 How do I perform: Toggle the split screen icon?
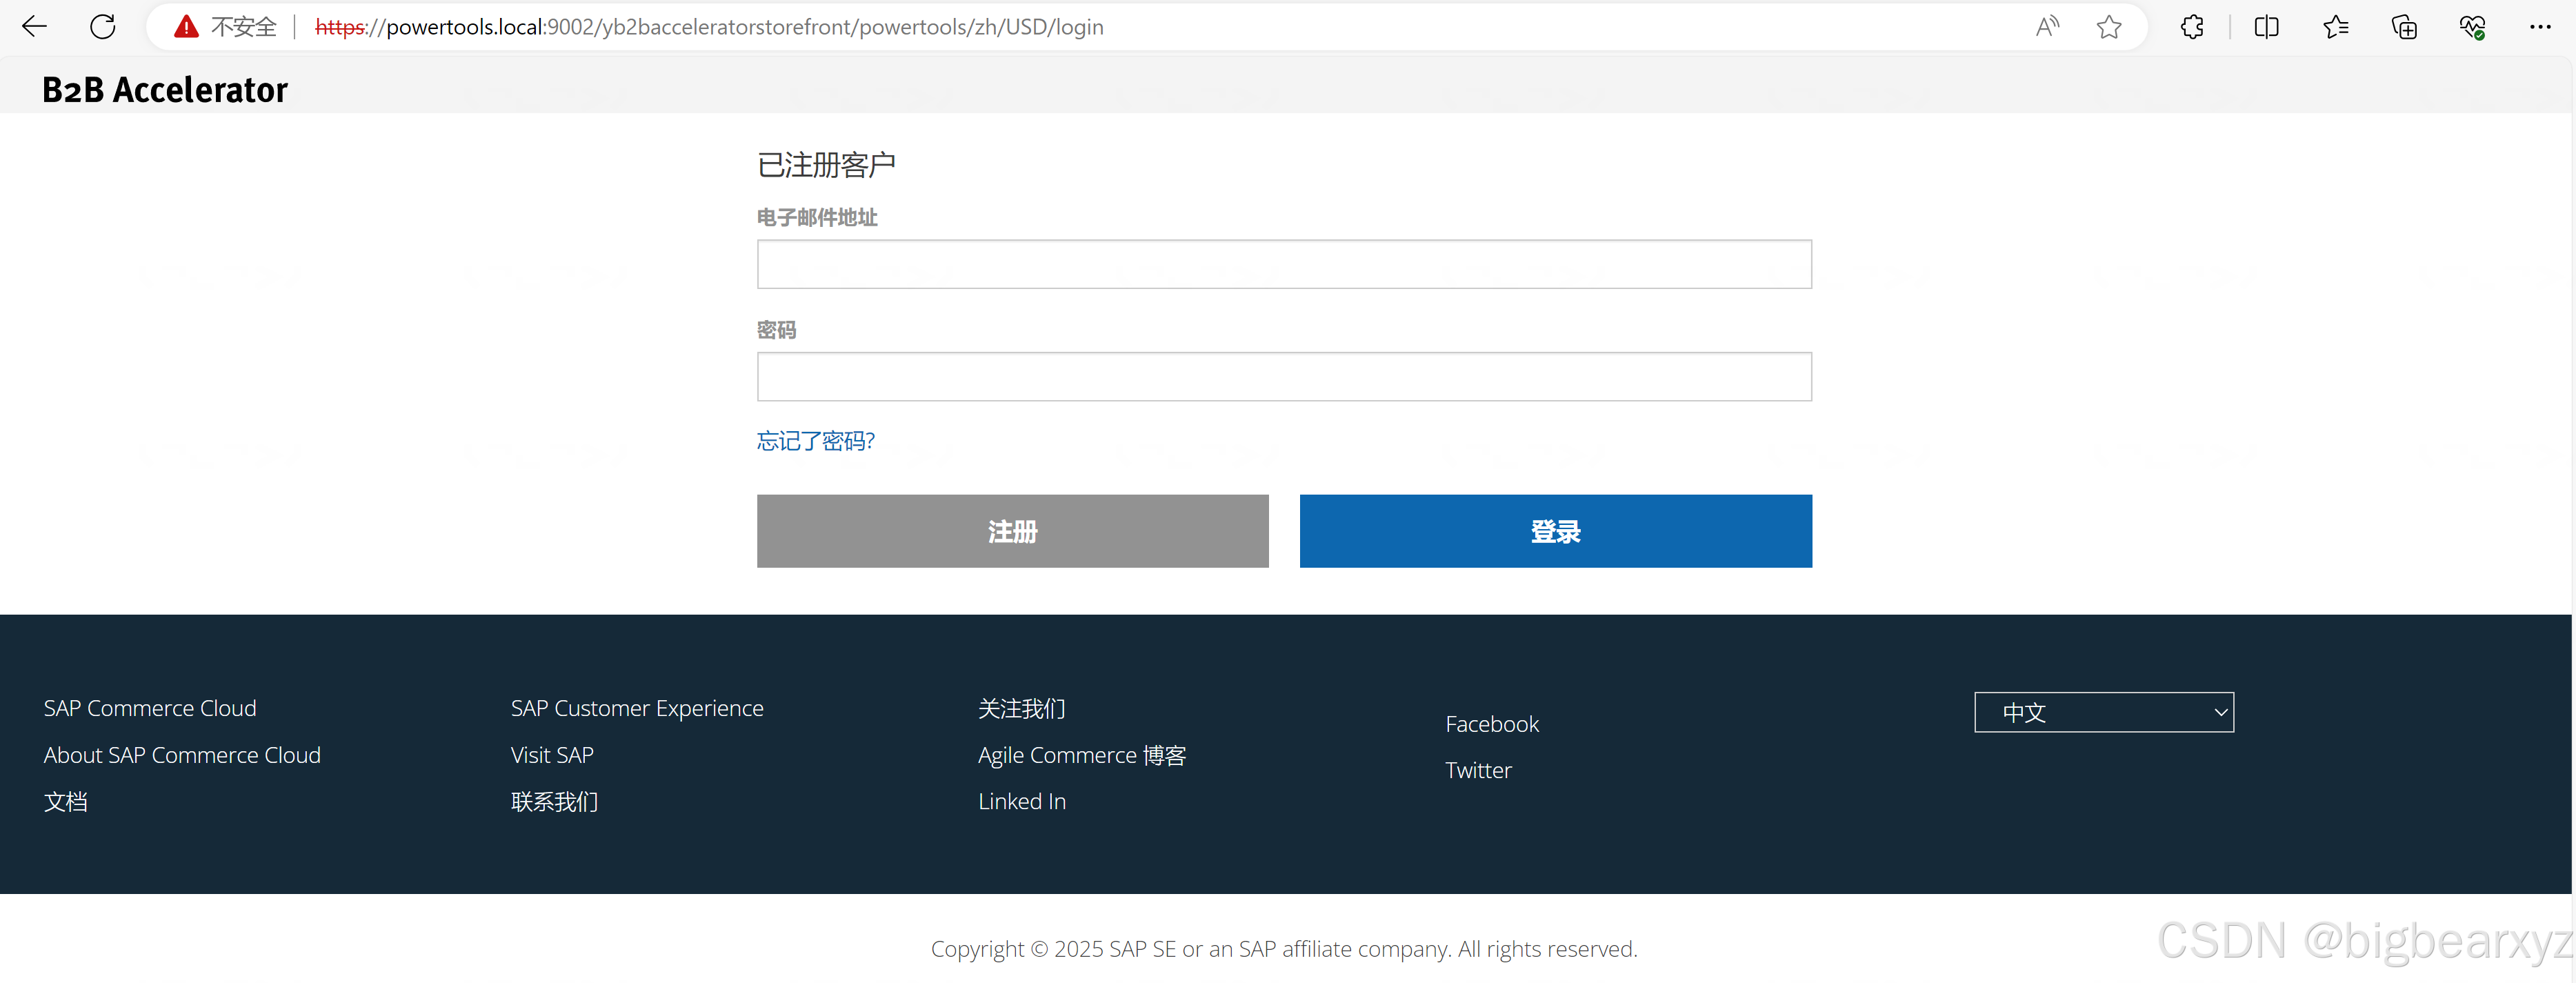point(2267,27)
